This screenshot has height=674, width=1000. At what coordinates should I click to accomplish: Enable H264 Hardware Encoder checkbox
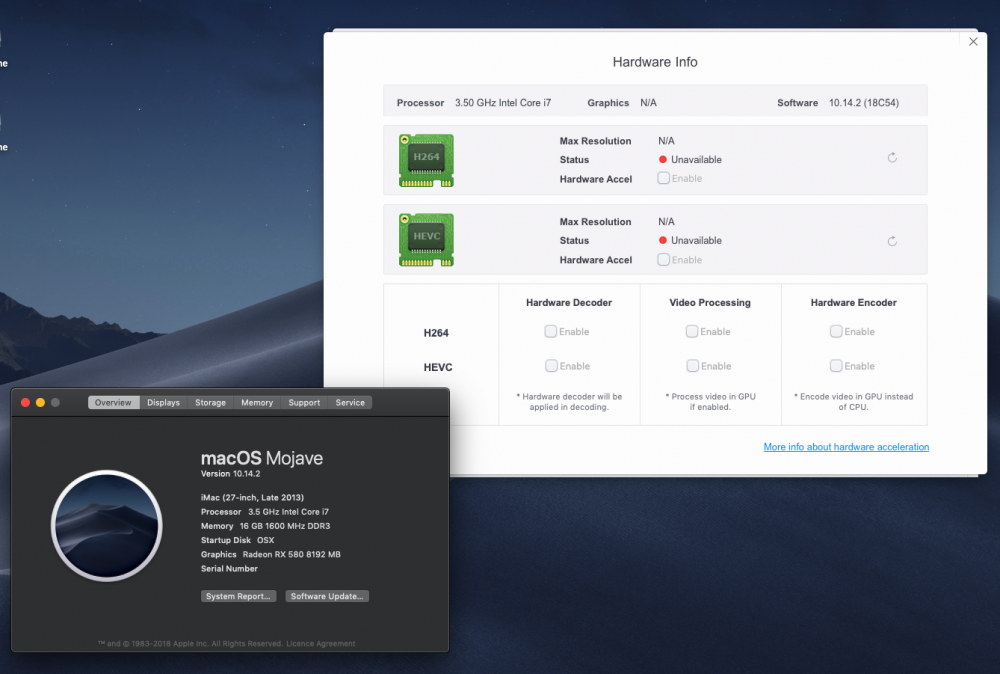[x=835, y=332]
